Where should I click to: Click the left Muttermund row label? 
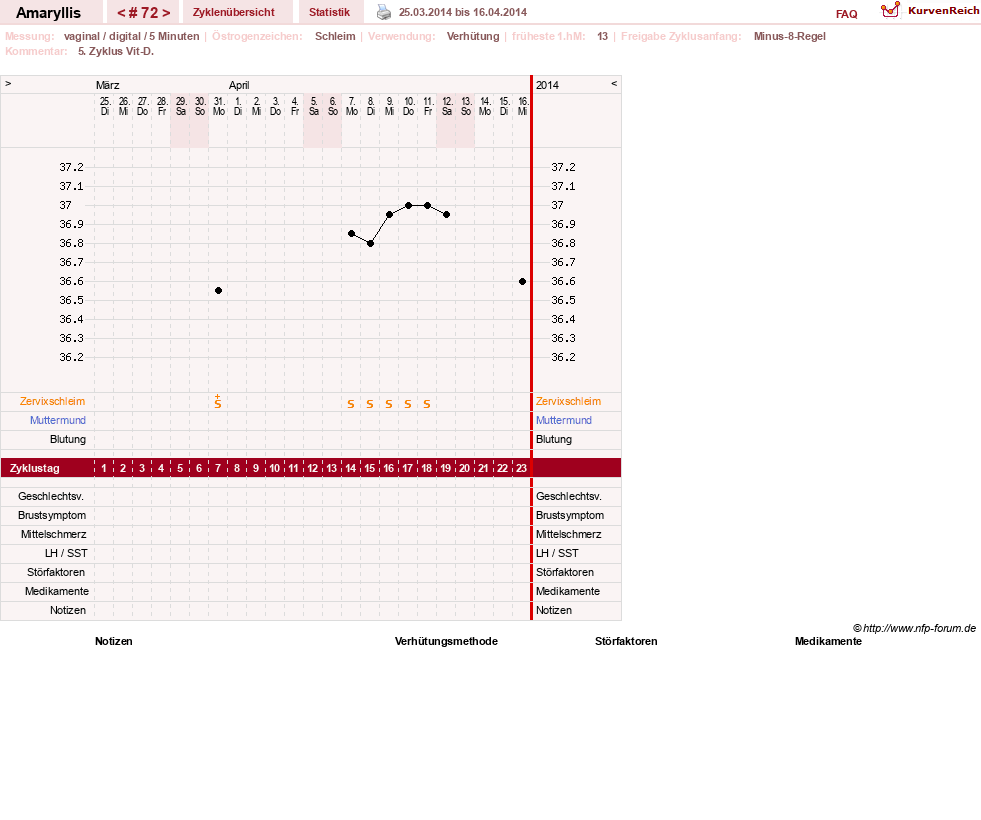click(58, 420)
